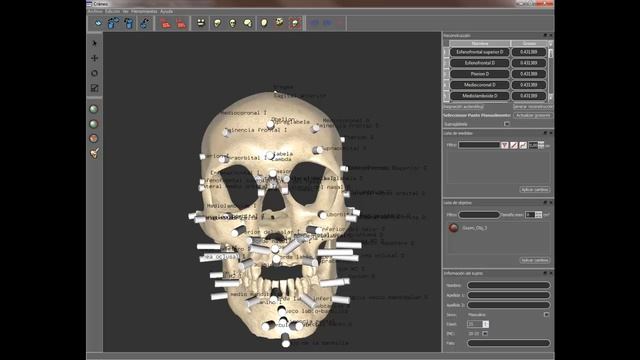Screen dimensions: 640x360
Task: Click the blue tool icon before red icons
Action: pos(144,23)
